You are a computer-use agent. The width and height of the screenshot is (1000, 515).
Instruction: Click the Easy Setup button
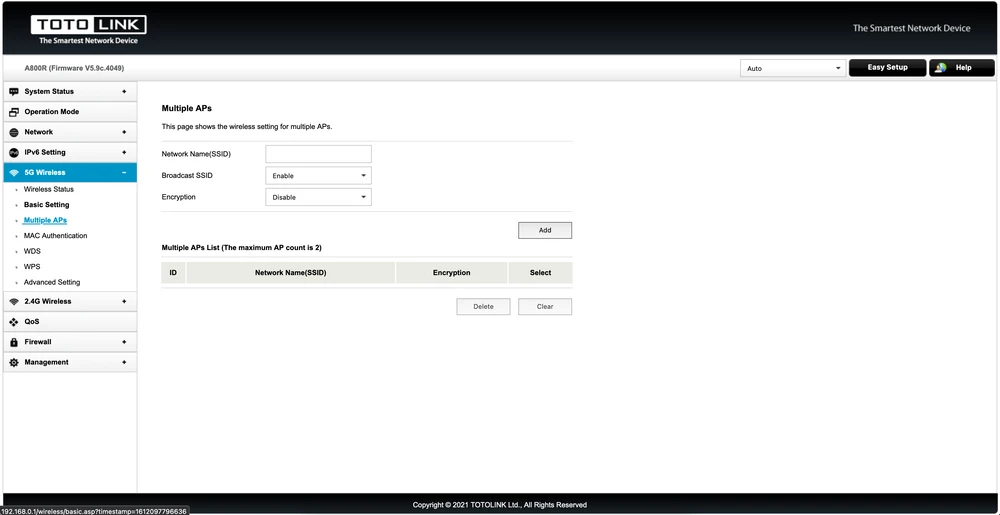coord(887,68)
